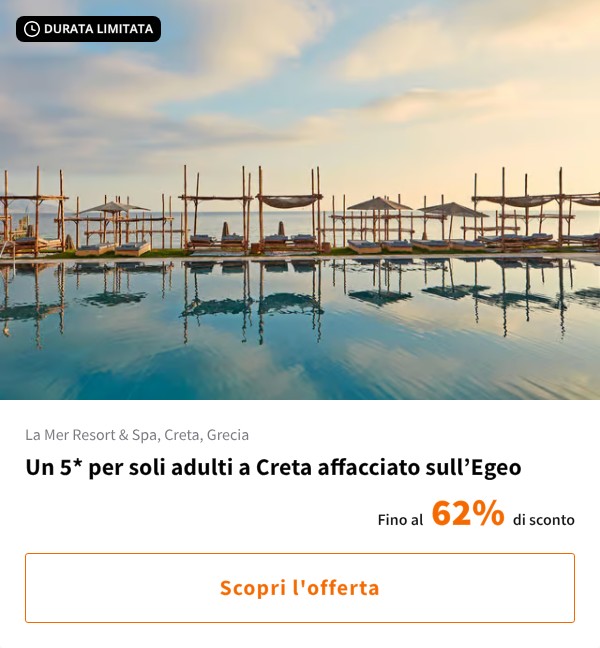The width and height of the screenshot is (600, 648).
Task: Click the 'di sconto' text
Action: pyautogui.click(x=544, y=520)
